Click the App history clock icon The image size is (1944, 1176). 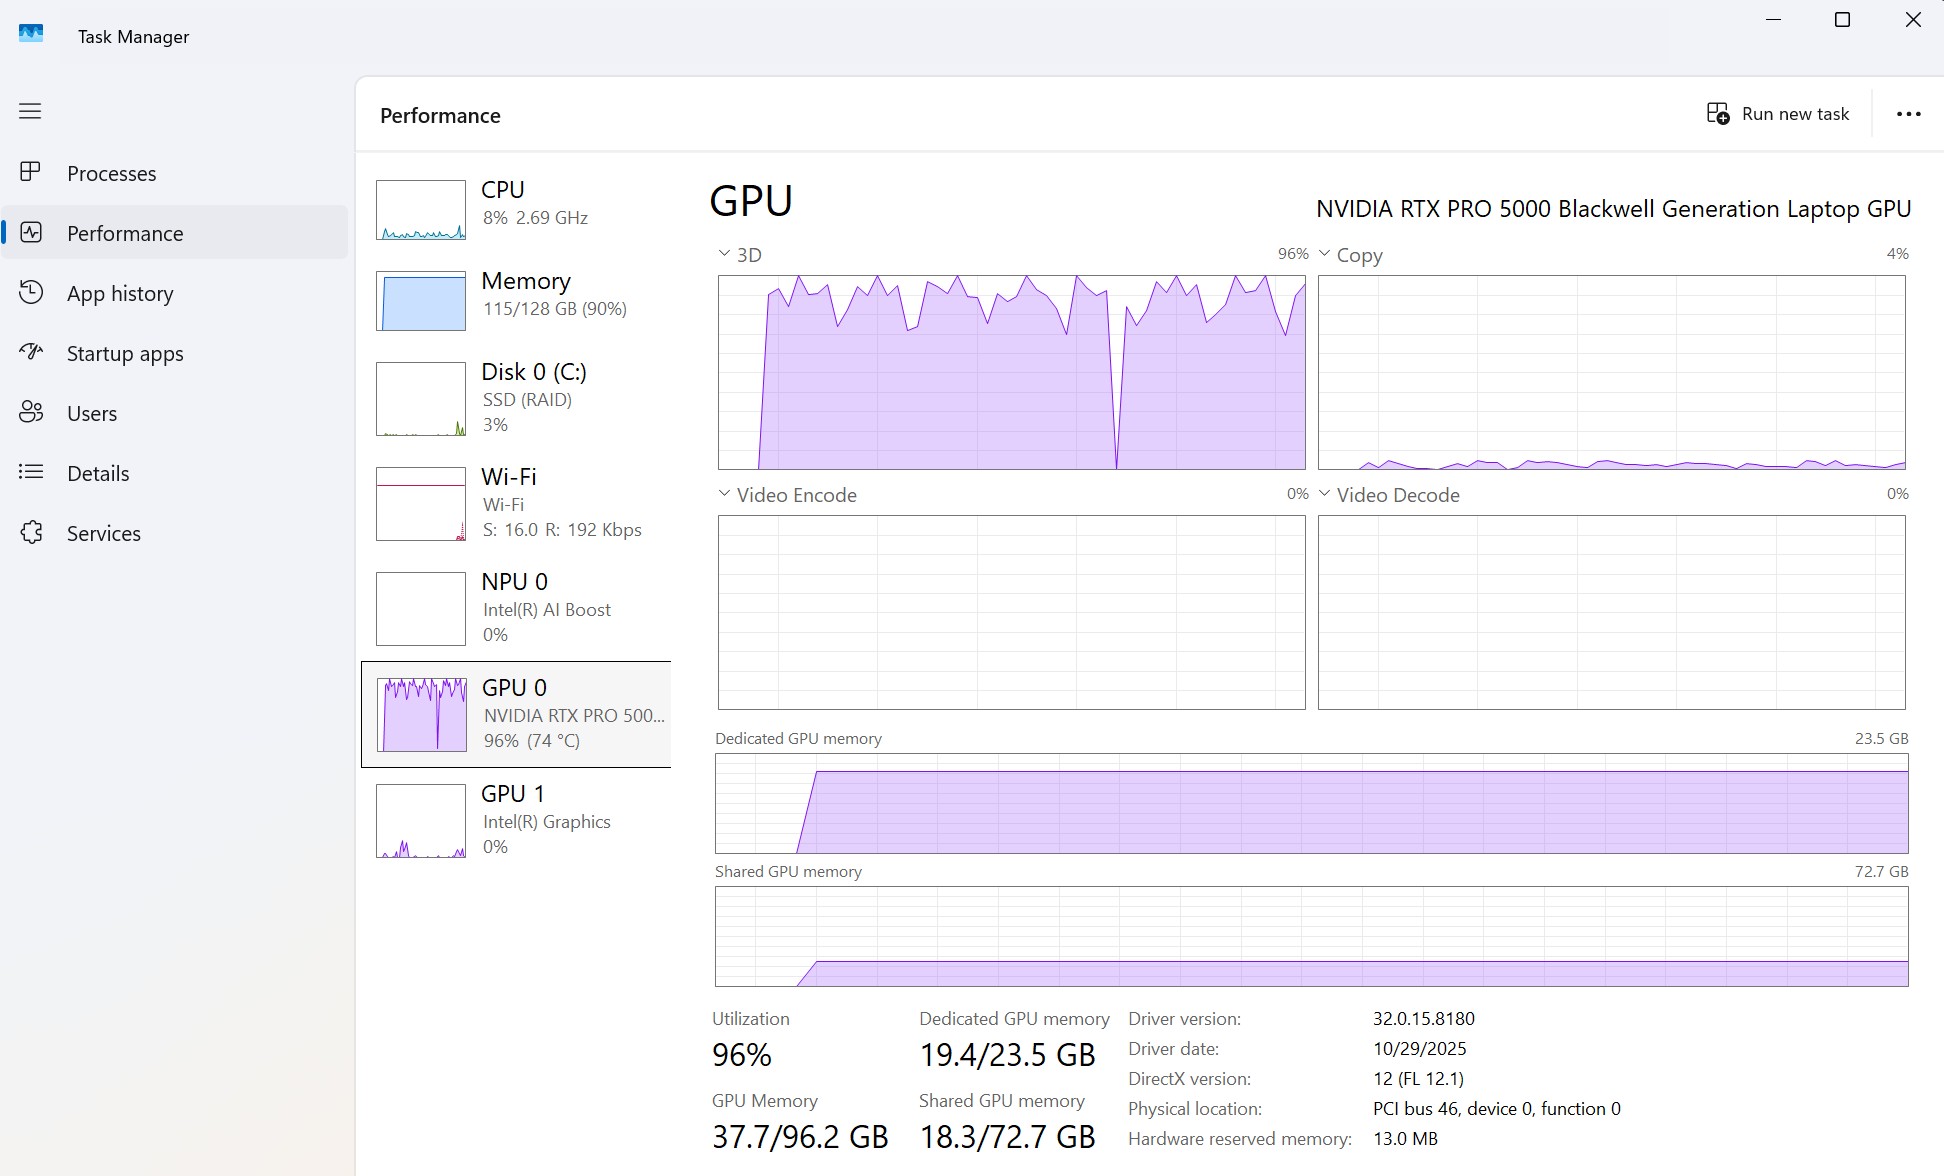coord(31,293)
